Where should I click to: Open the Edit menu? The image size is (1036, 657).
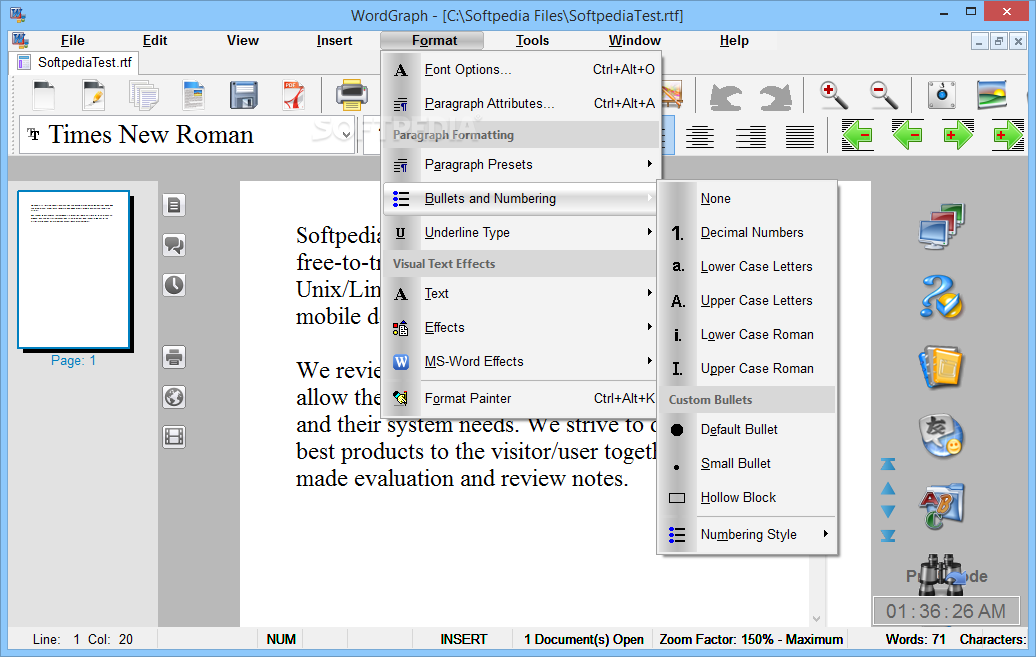(155, 40)
